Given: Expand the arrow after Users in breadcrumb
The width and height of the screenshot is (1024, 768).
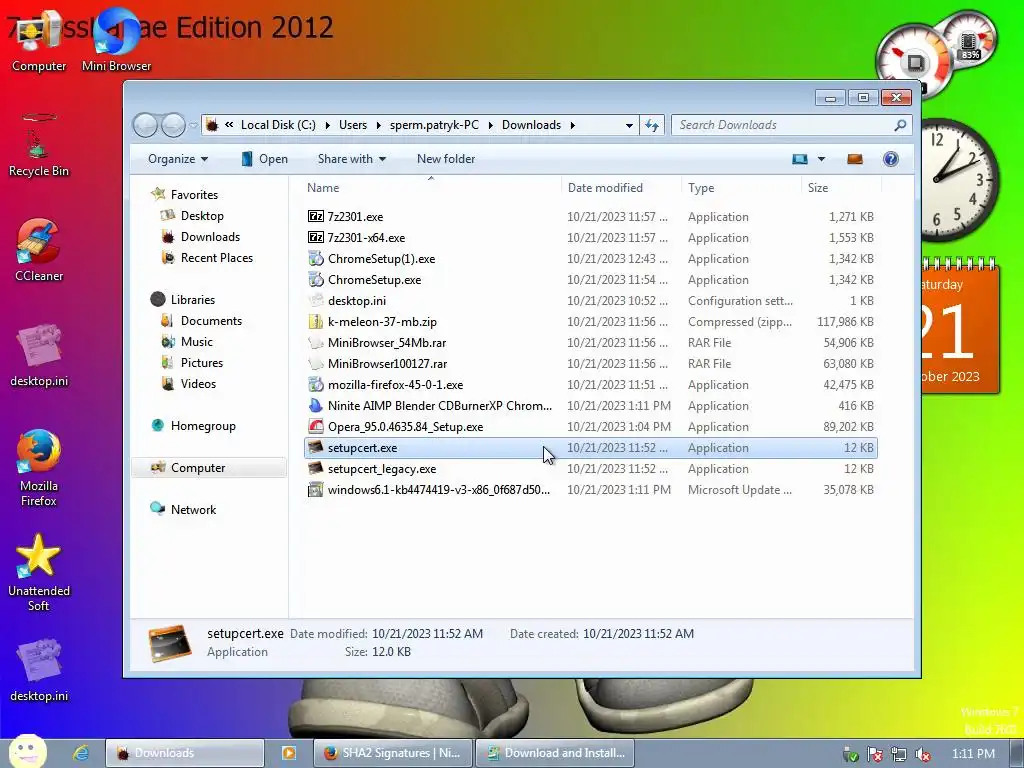Looking at the screenshot, I should coord(378,125).
